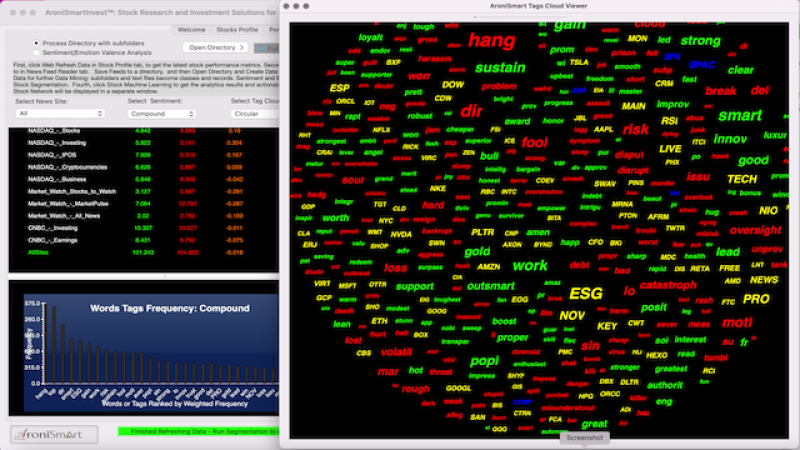Click the yellow NEWS tag in the cloud
Screen dimensions: 800x450
click(764, 280)
